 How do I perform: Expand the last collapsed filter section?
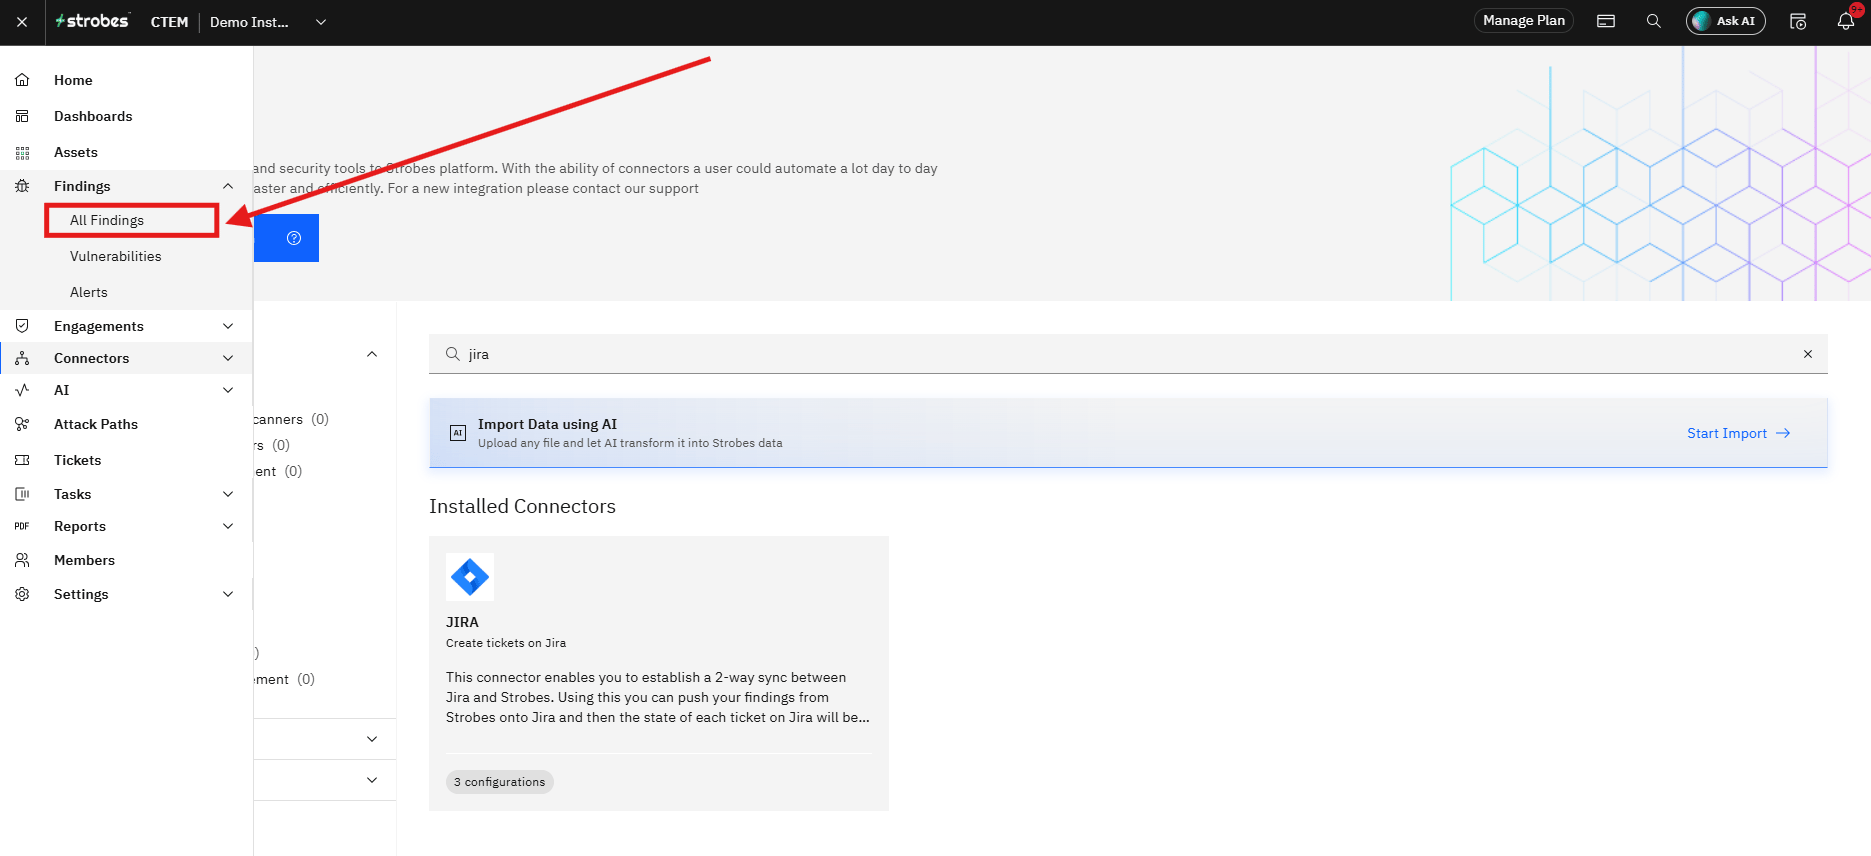pyautogui.click(x=372, y=780)
